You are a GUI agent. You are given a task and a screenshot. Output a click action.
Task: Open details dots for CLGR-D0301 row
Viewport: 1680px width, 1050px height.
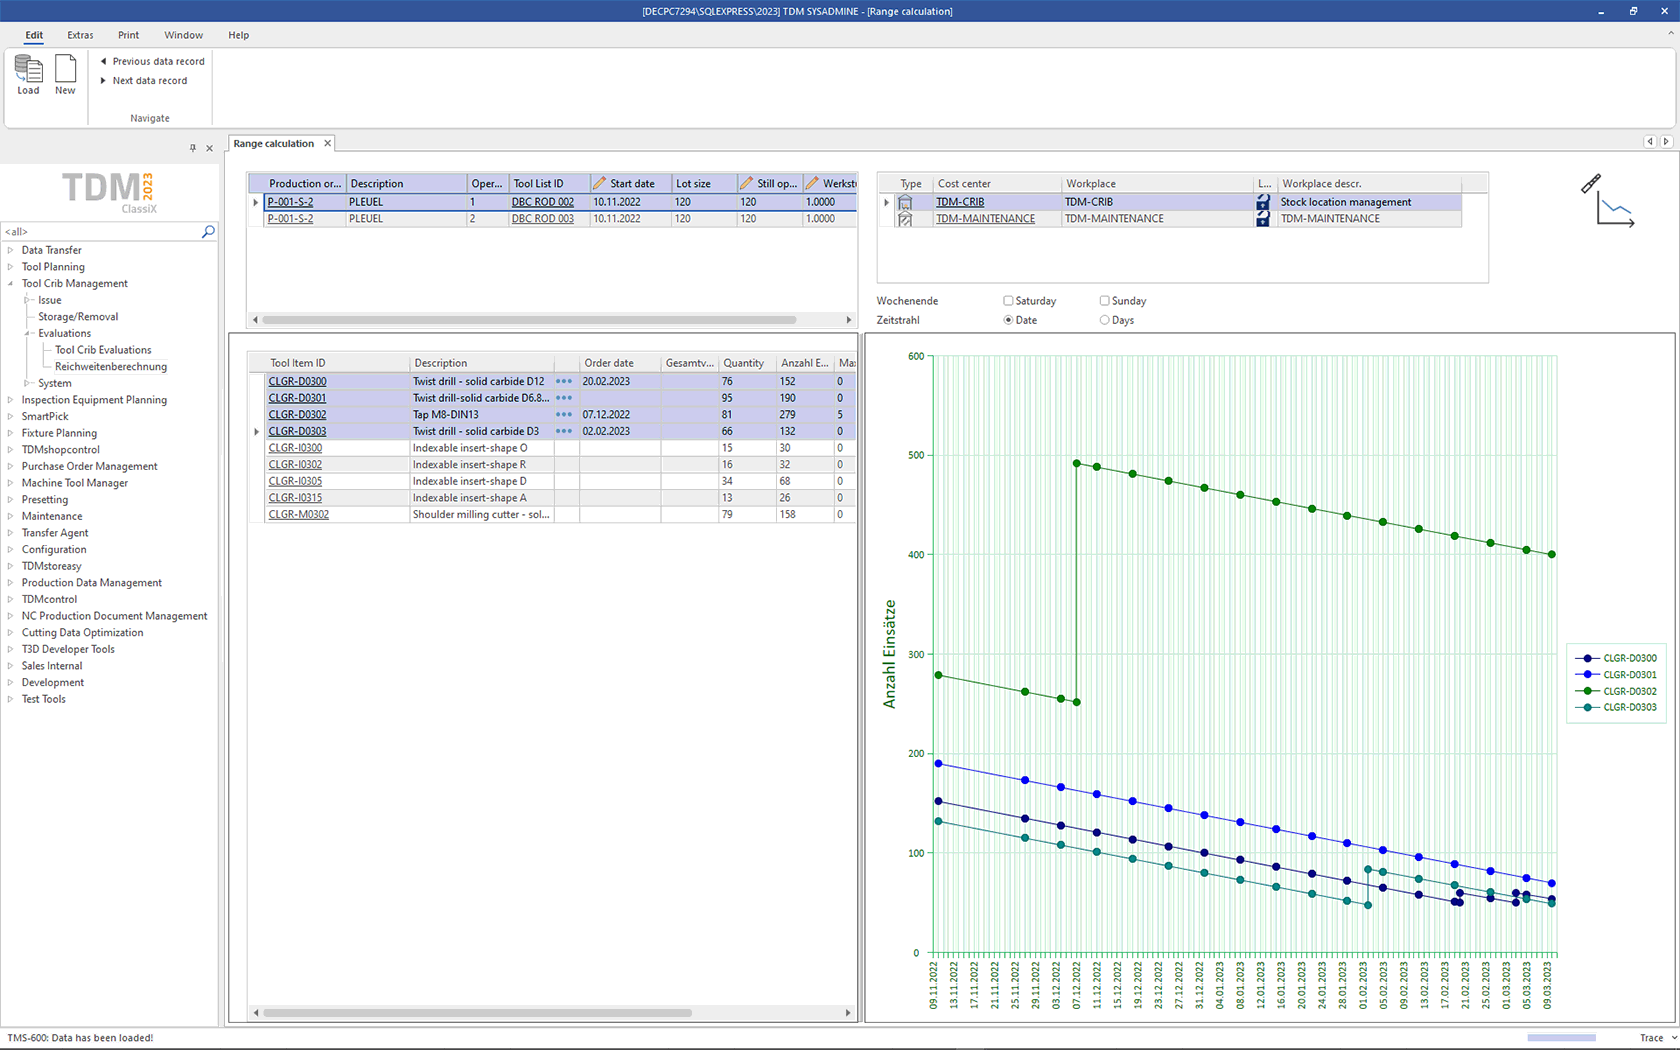click(x=564, y=398)
